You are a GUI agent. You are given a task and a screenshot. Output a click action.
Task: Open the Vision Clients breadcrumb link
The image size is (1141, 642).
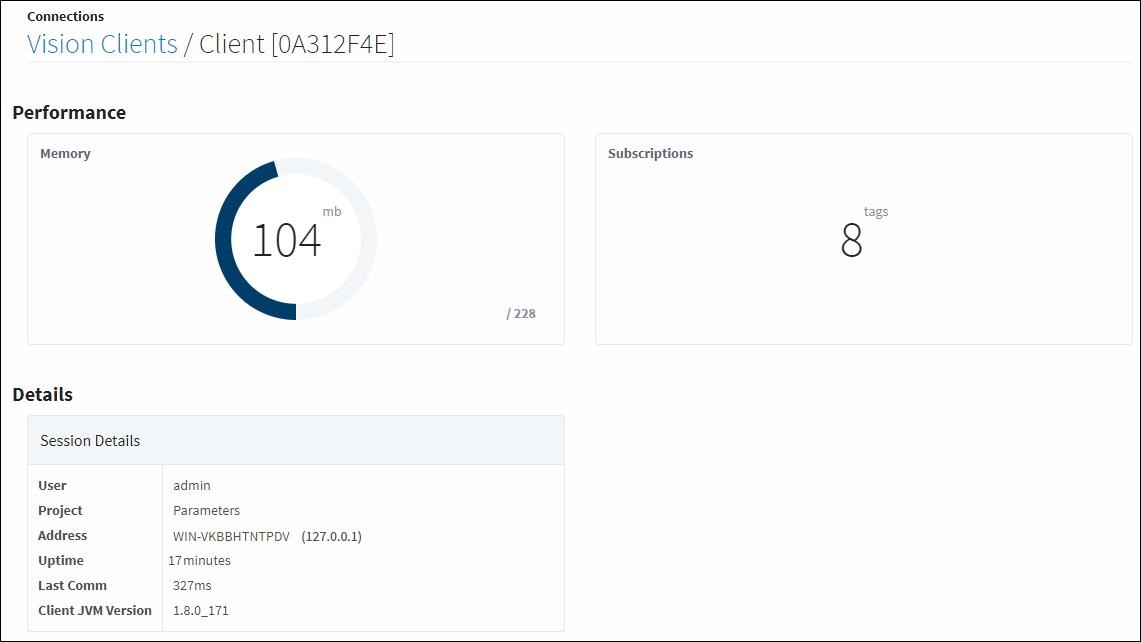pyautogui.click(x=102, y=44)
